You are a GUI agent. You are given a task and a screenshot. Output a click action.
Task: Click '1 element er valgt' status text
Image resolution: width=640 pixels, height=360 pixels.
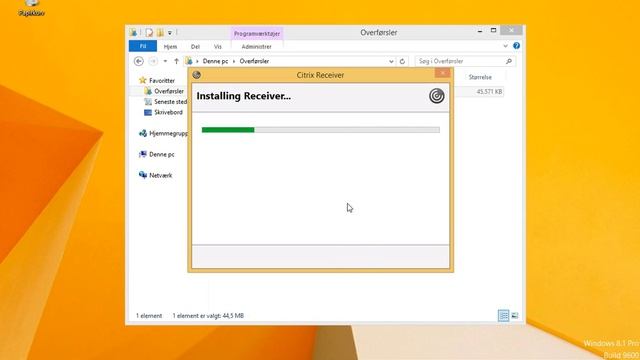tap(208, 316)
